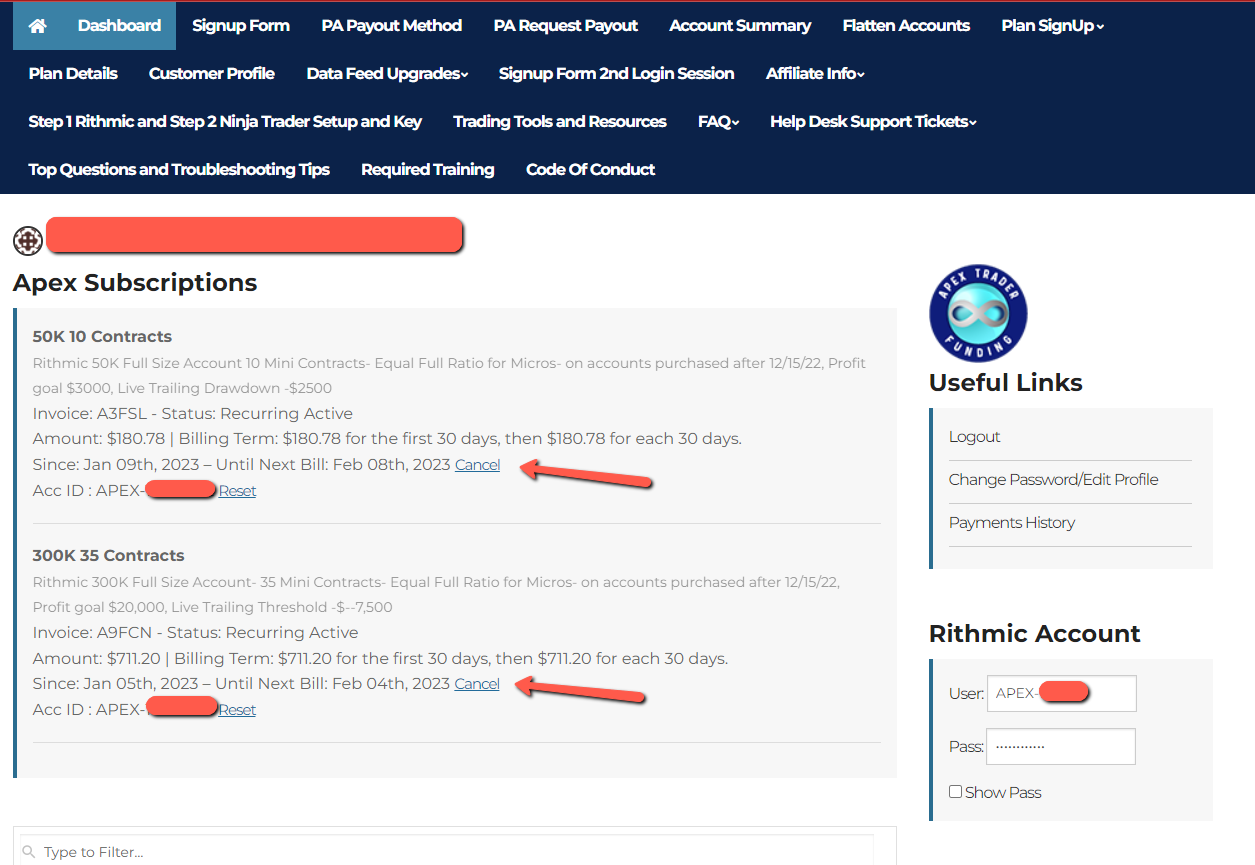Go to Customer Profile
The width and height of the screenshot is (1255, 865).
coord(212,74)
